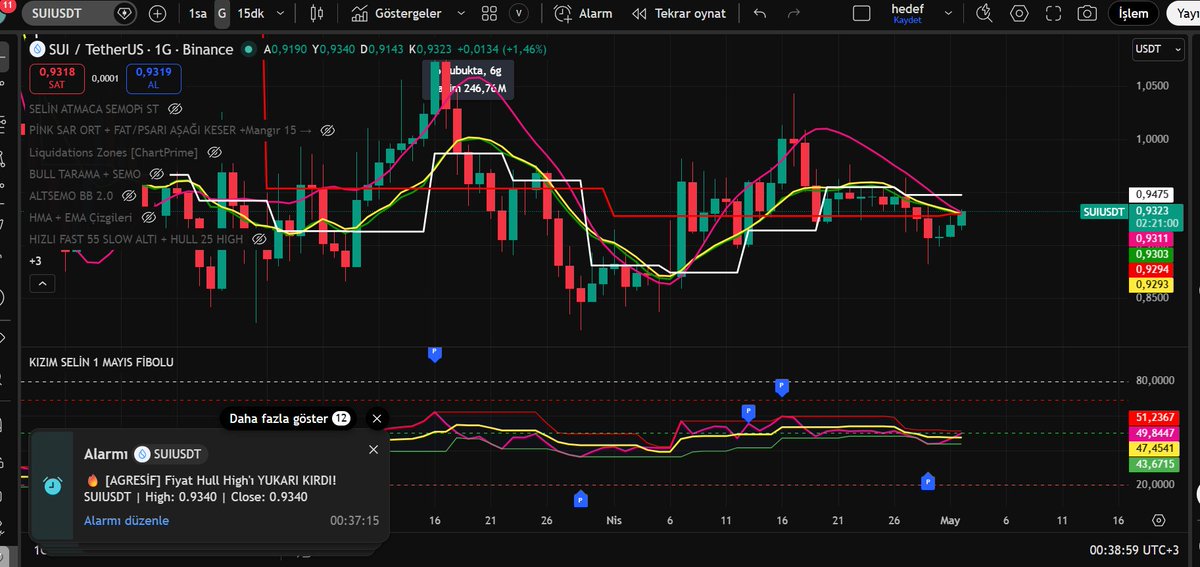Select the G daily timeframe
This screenshot has width=1200, height=567.
[221, 14]
